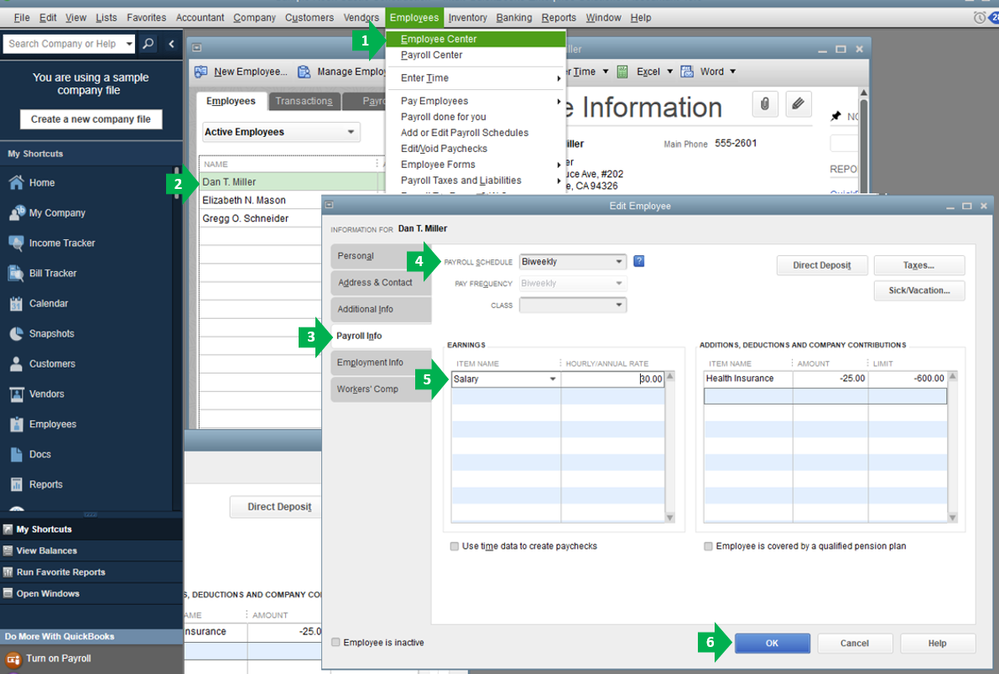
Task: Open Calendar shortcut
Action: click(x=48, y=303)
